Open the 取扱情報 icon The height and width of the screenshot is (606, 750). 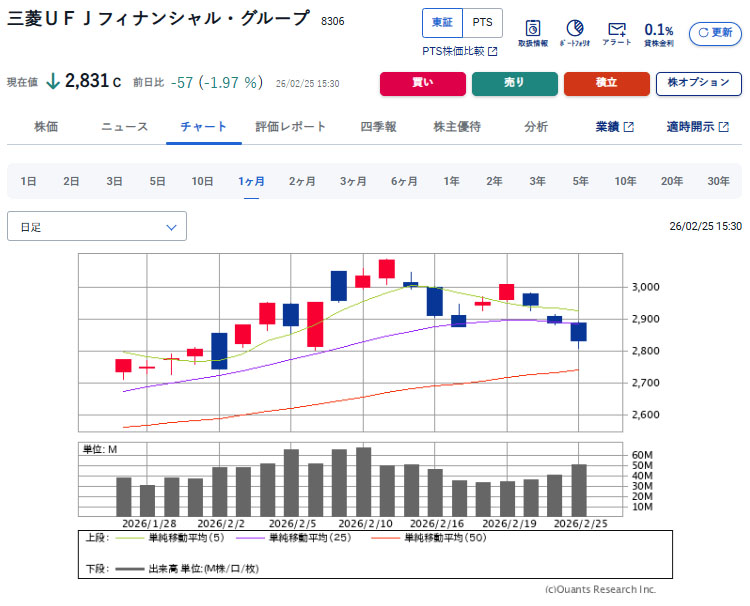pyautogui.click(x=533, y=33)
